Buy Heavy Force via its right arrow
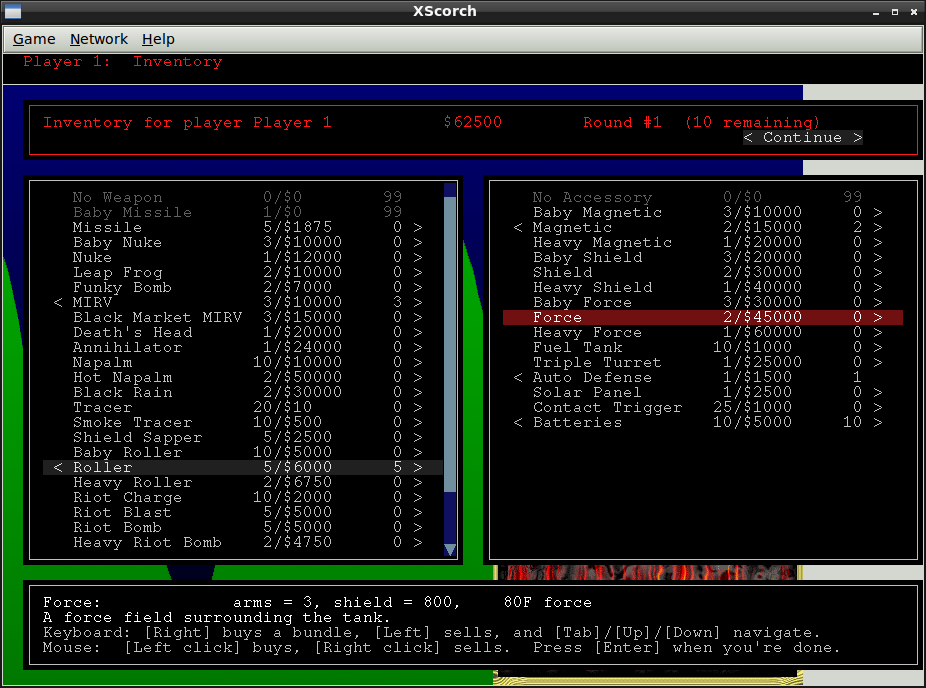 (x=878, y=332)
